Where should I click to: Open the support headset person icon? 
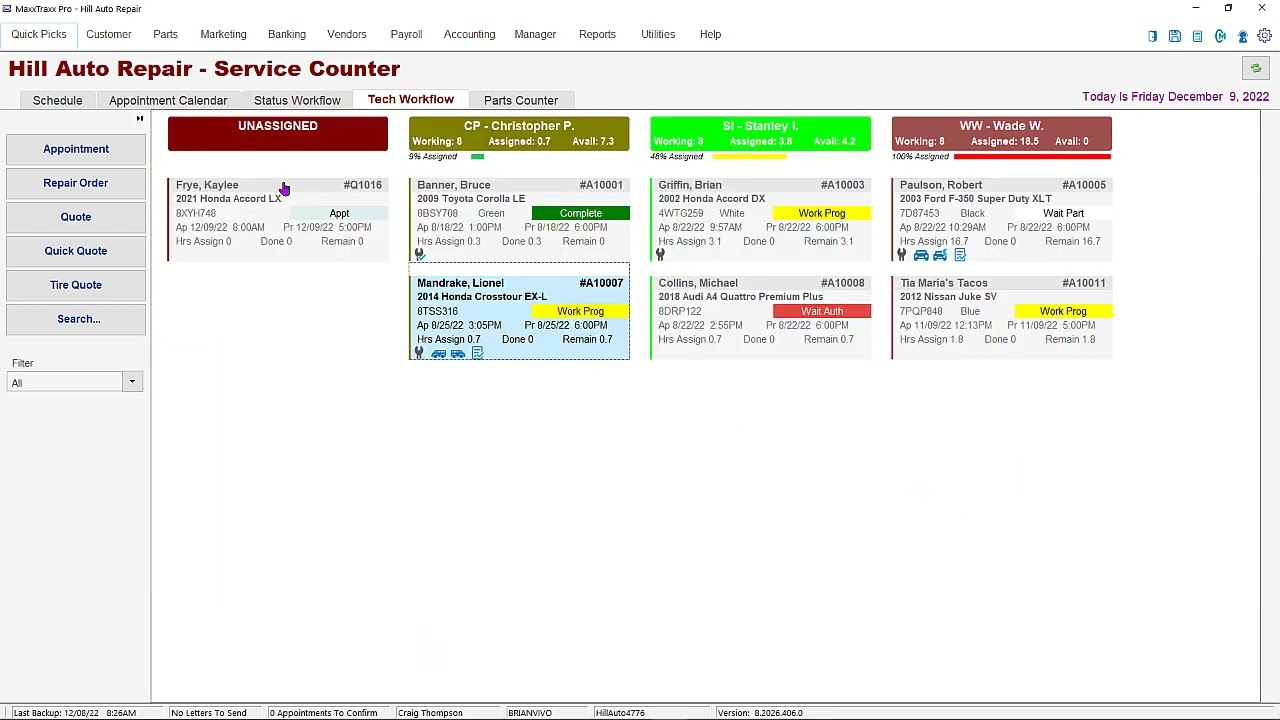coord(1243,36)
